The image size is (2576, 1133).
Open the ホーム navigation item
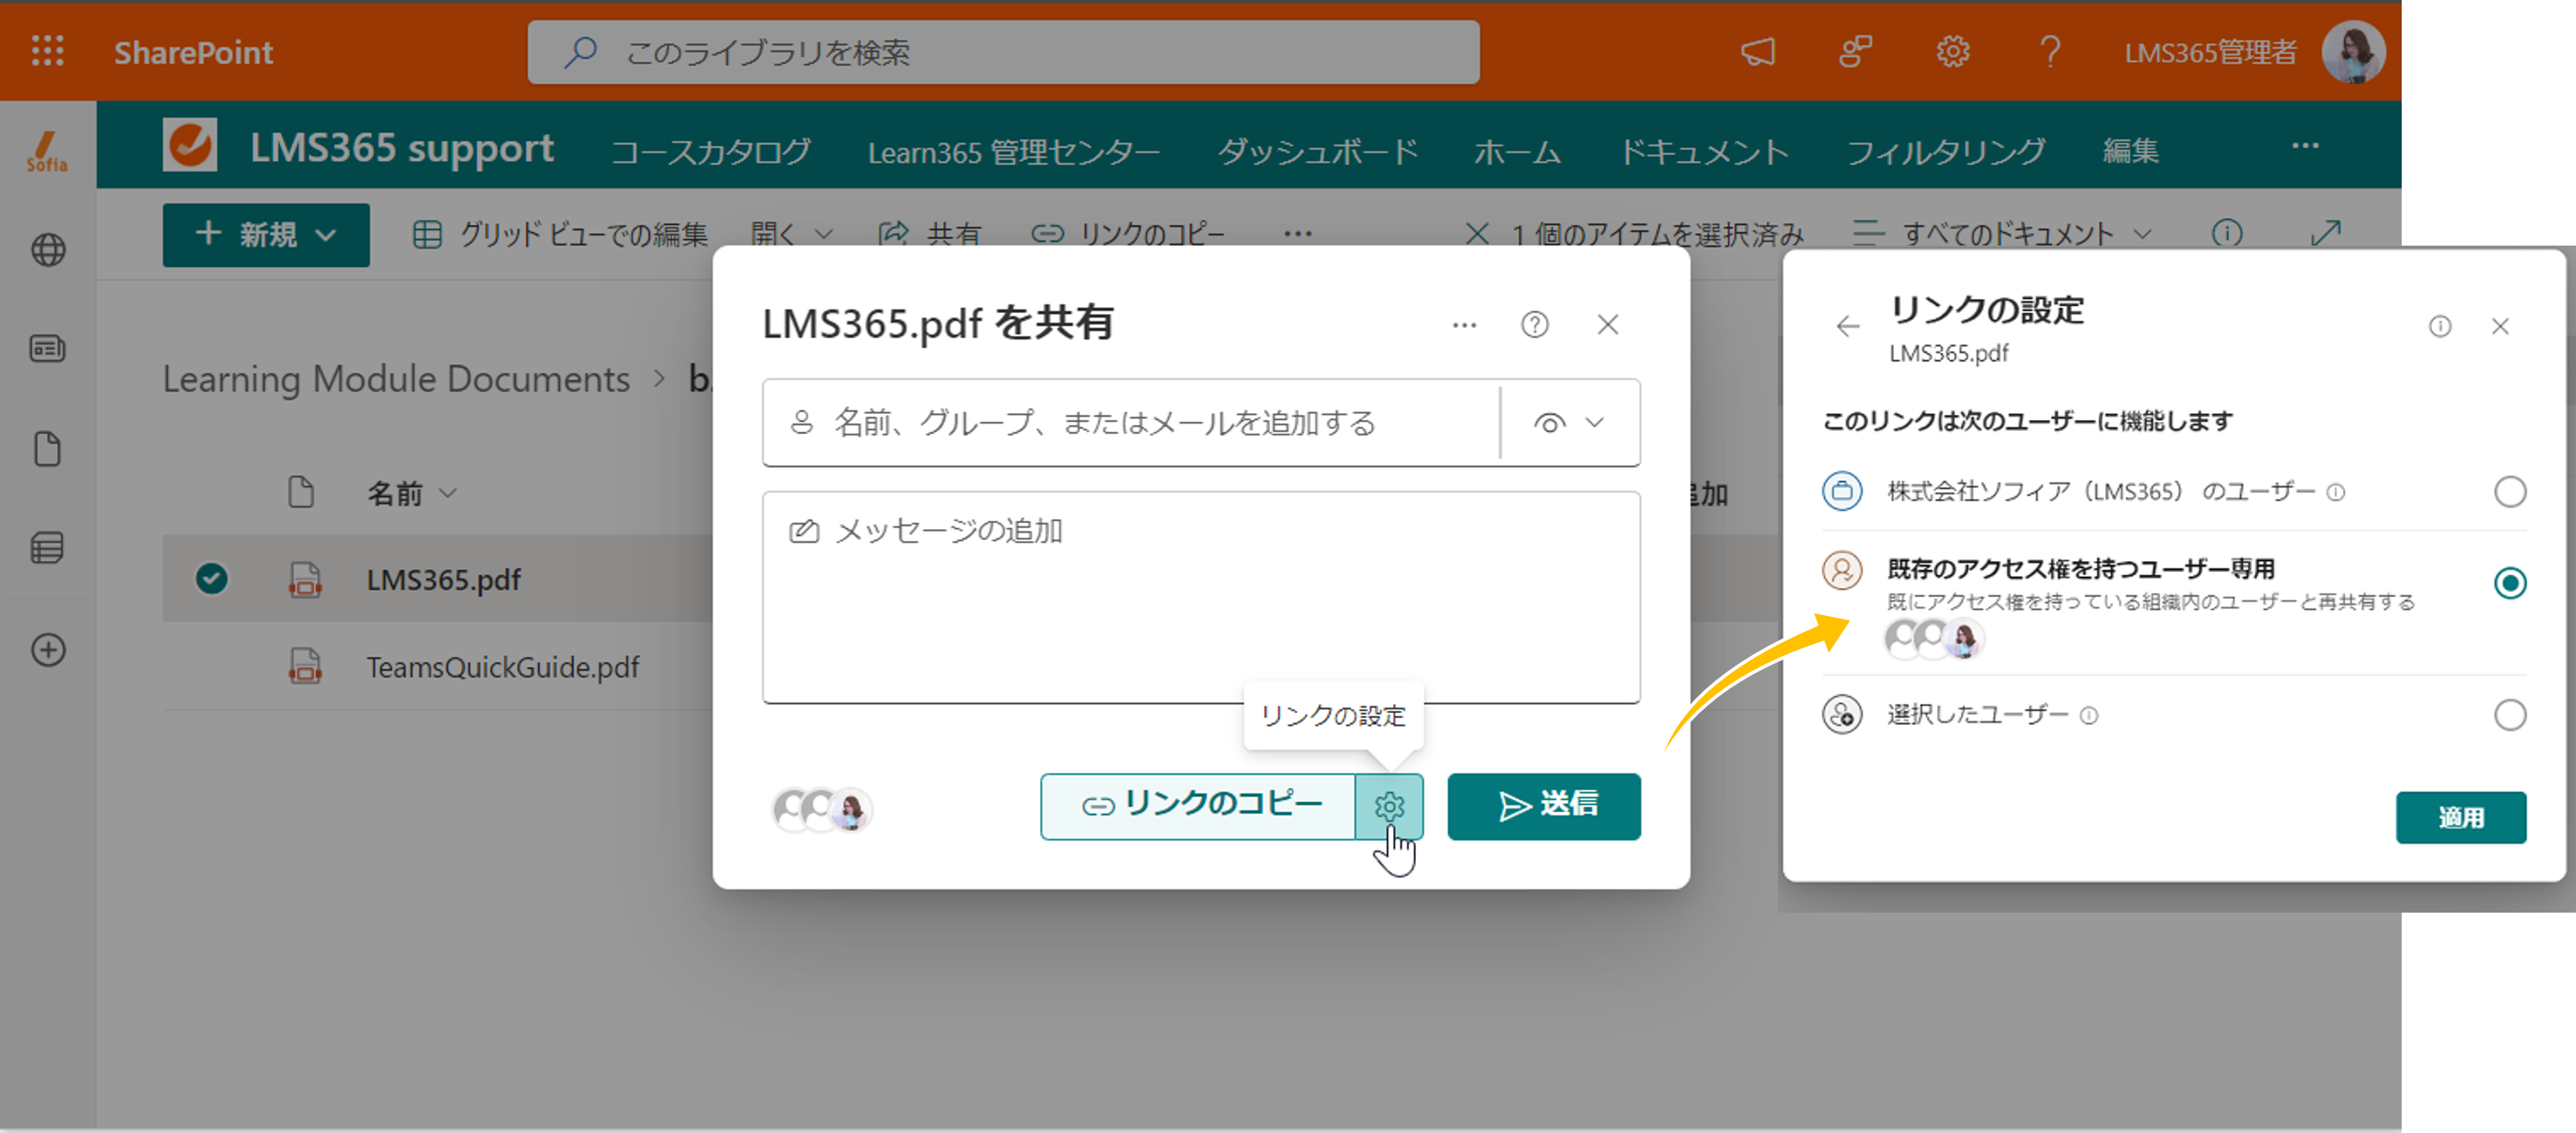pyautogui.click(x=1516, y=152)
